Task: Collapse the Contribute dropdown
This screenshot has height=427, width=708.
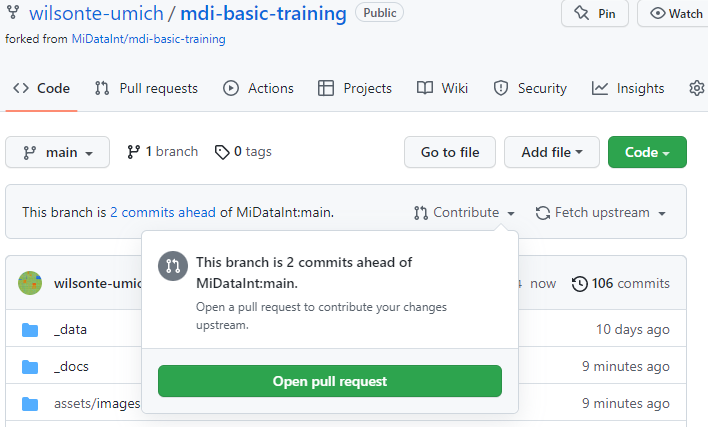Action: tap(464, 213)
